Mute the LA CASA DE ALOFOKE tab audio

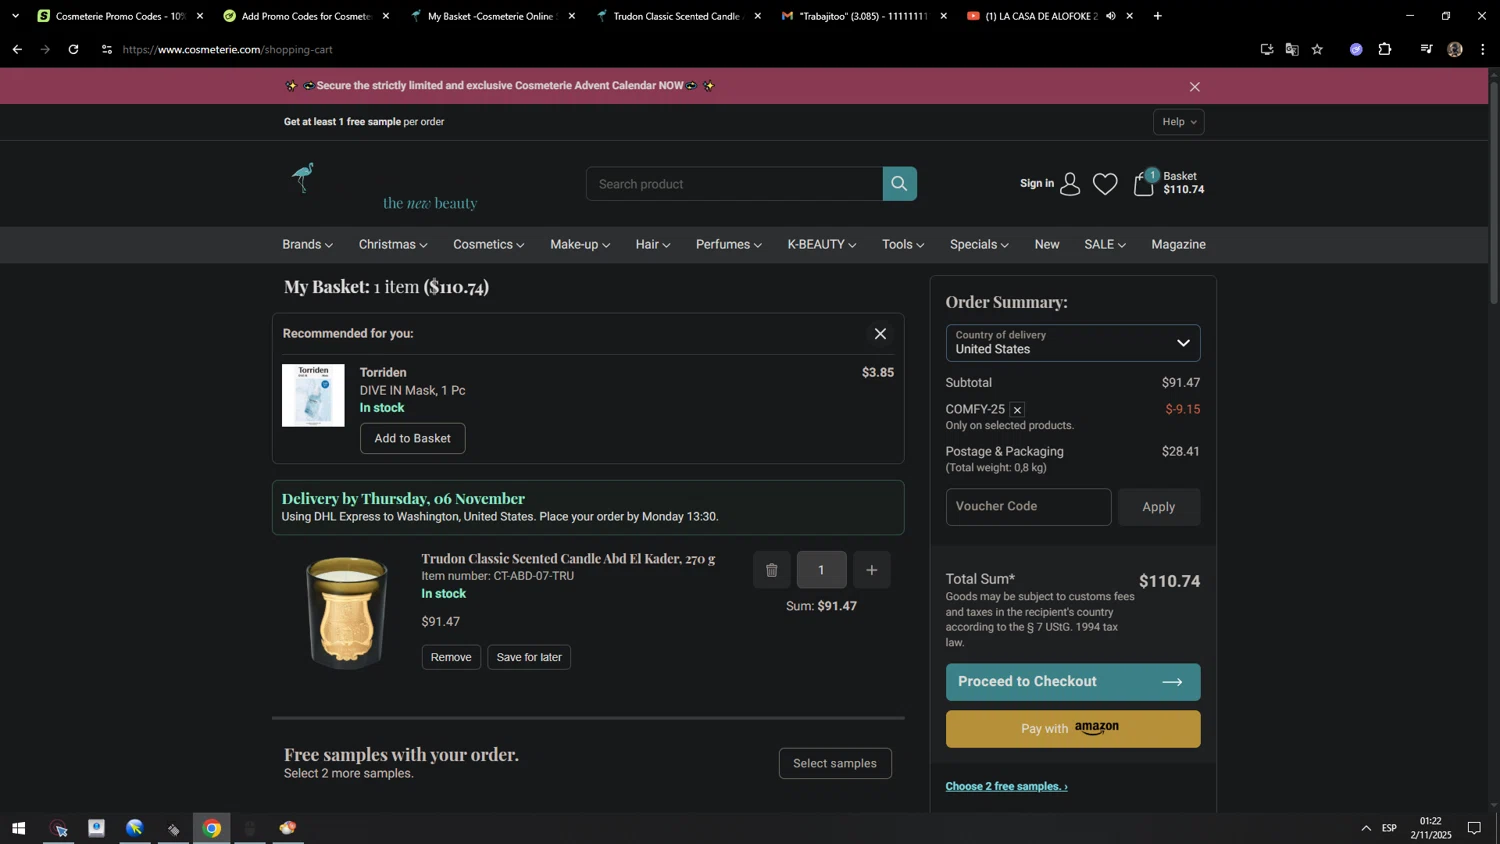1110,16
